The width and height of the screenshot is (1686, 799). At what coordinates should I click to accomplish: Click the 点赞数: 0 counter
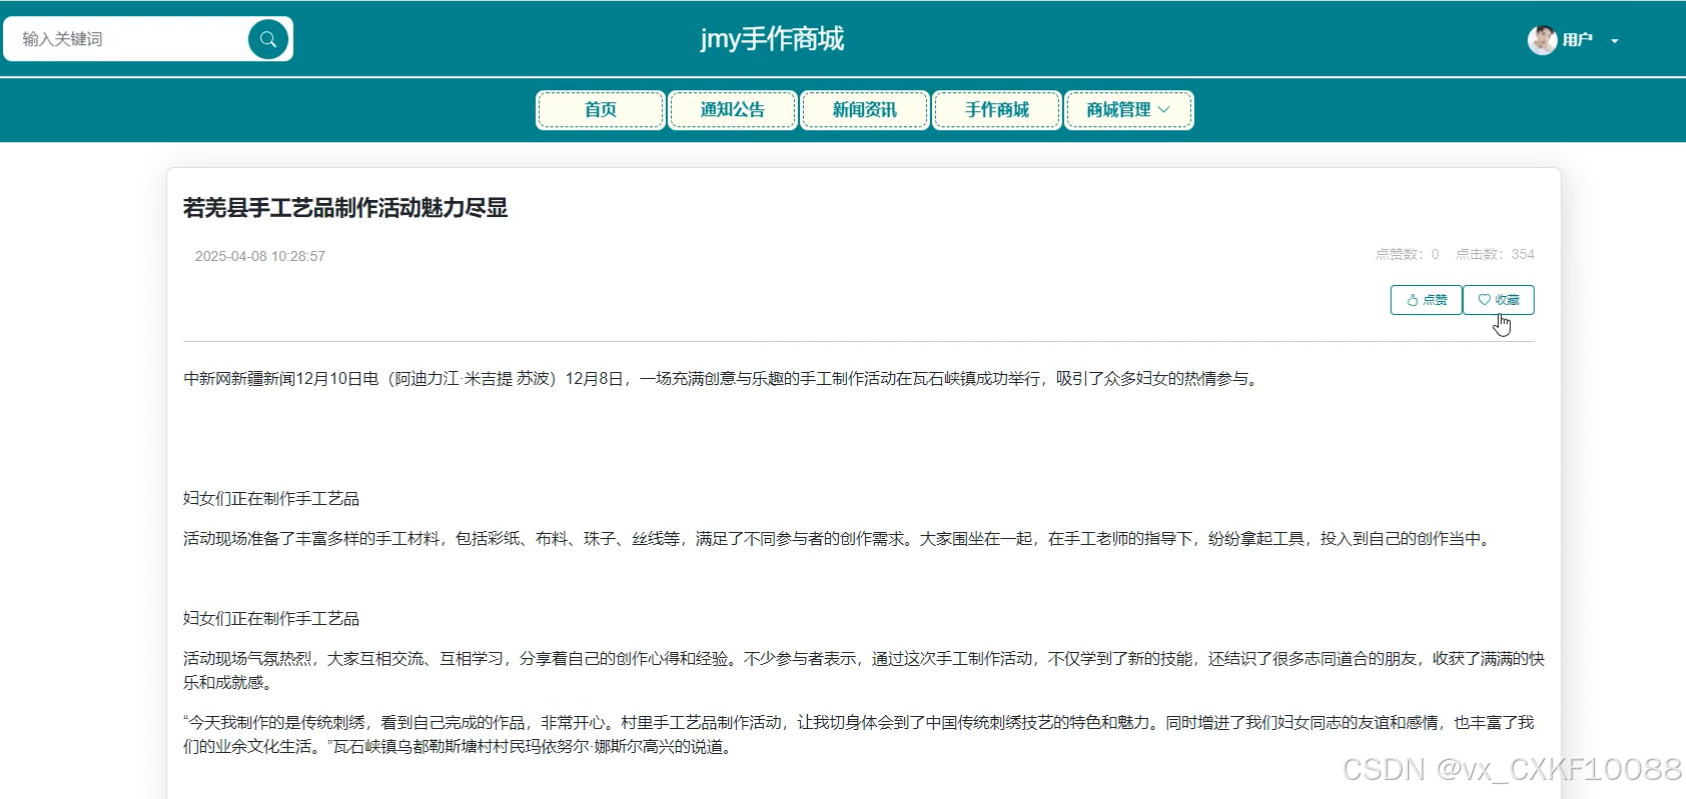tap(1407, 254)
